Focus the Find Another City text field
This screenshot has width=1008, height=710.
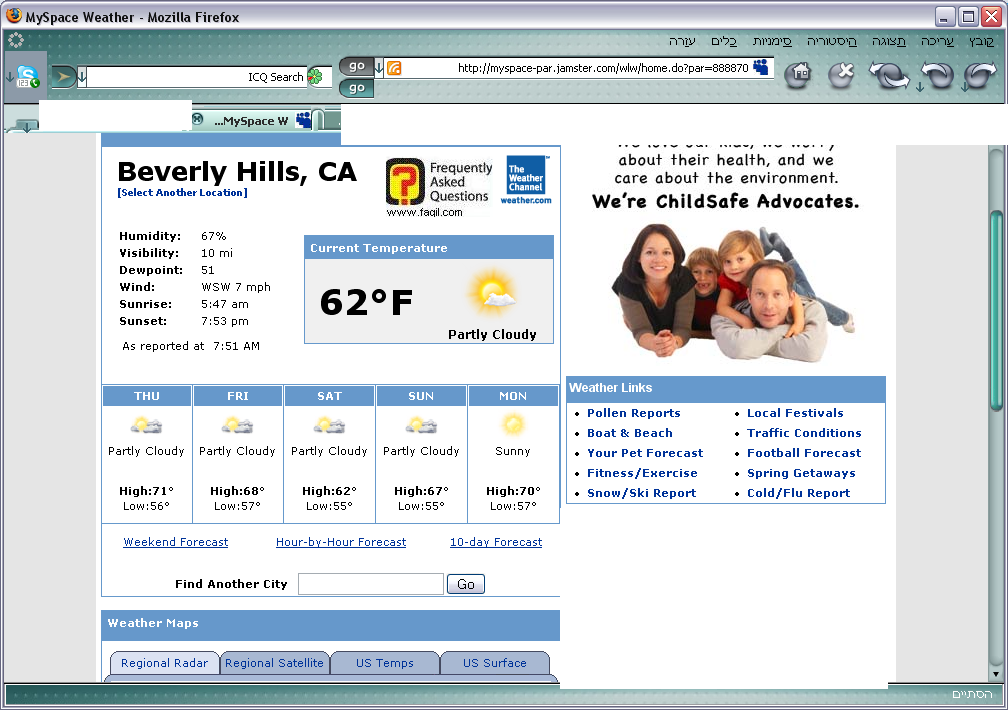pyautogui.click(x=370, y=584)
